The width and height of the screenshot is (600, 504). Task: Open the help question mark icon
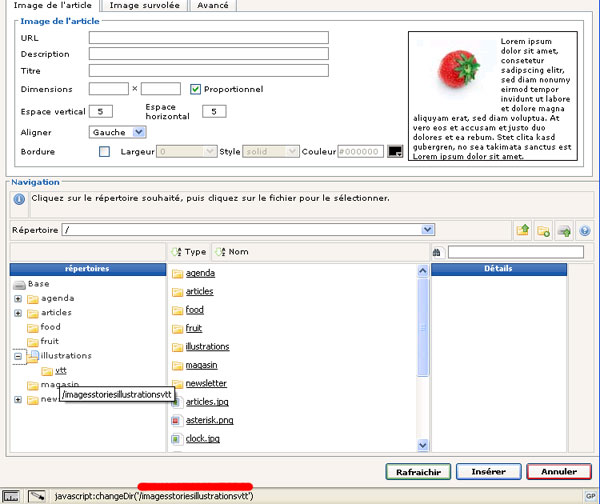pos(584,230)
